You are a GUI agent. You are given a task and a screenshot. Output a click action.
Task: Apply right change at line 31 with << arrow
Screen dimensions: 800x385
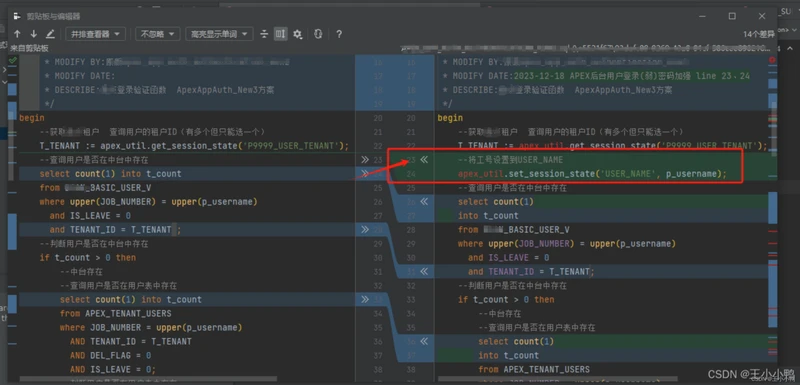tap(424, 272)
